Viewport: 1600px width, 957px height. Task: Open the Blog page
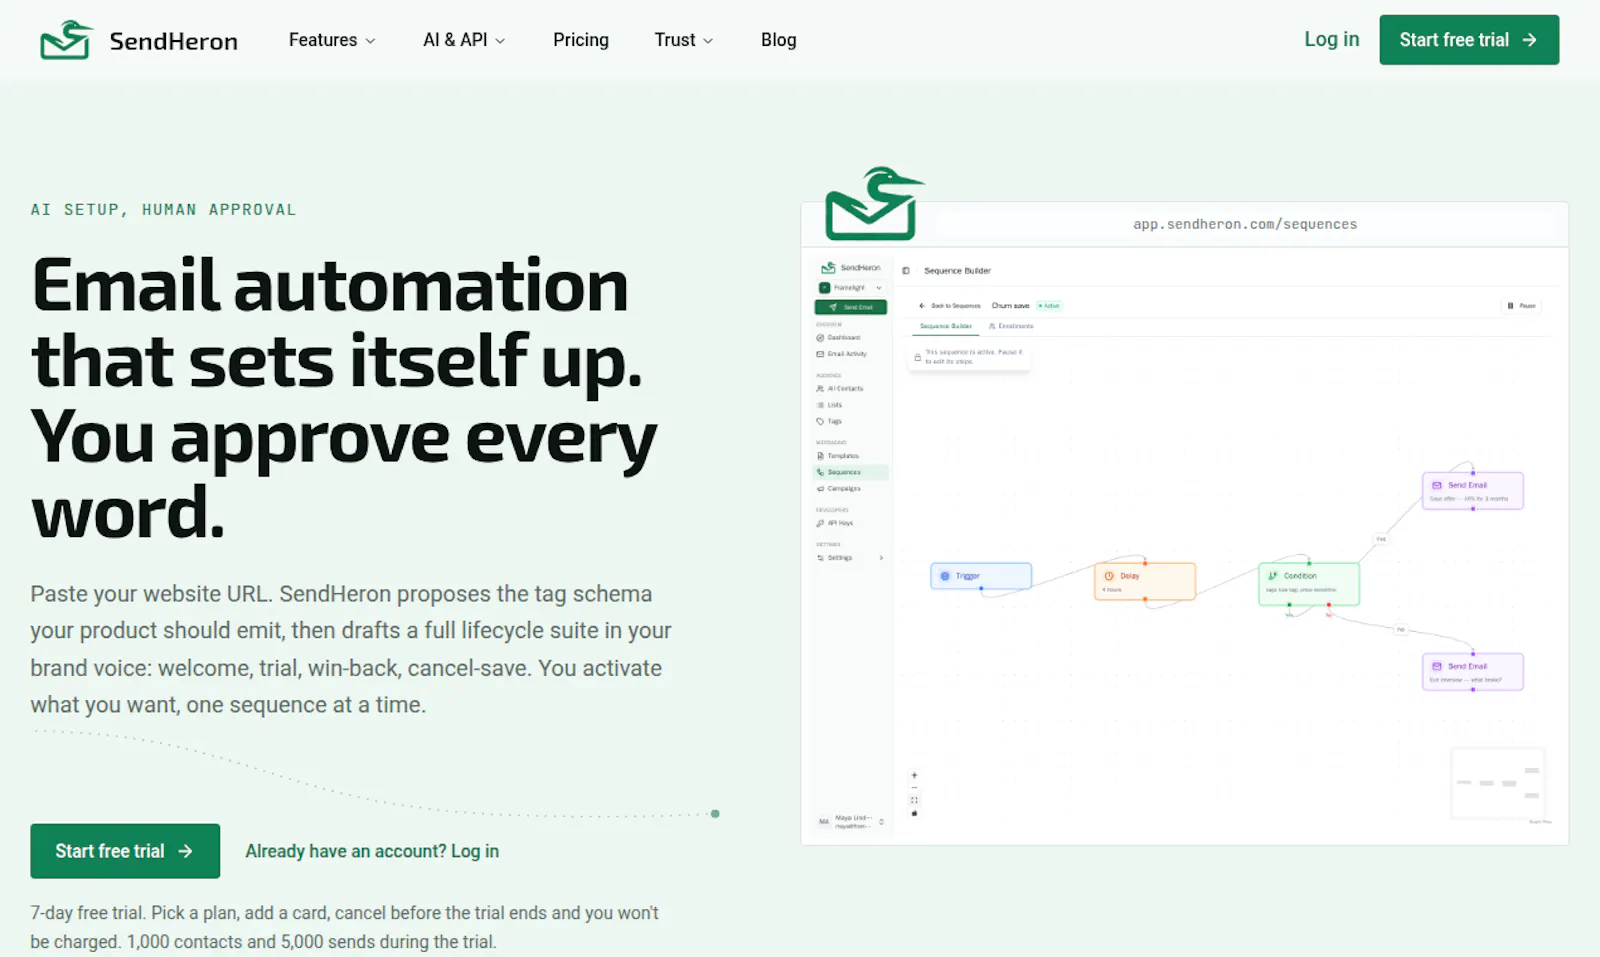pos(778,40)
